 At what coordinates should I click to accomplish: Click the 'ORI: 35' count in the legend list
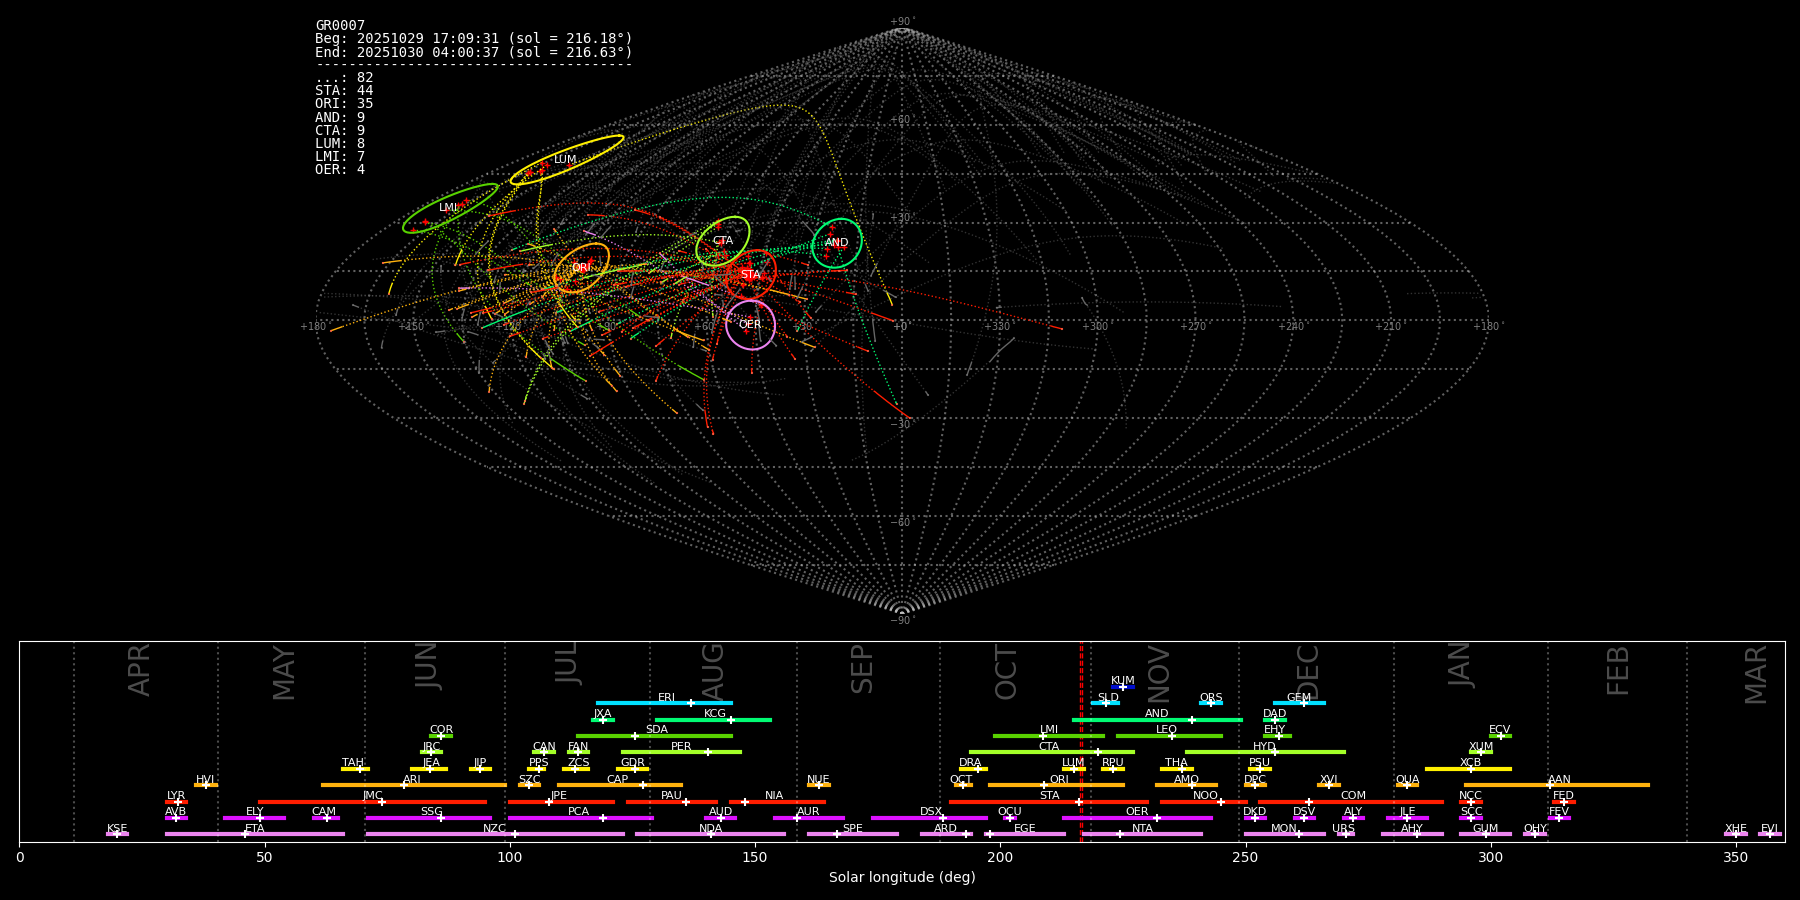point(344,104)
